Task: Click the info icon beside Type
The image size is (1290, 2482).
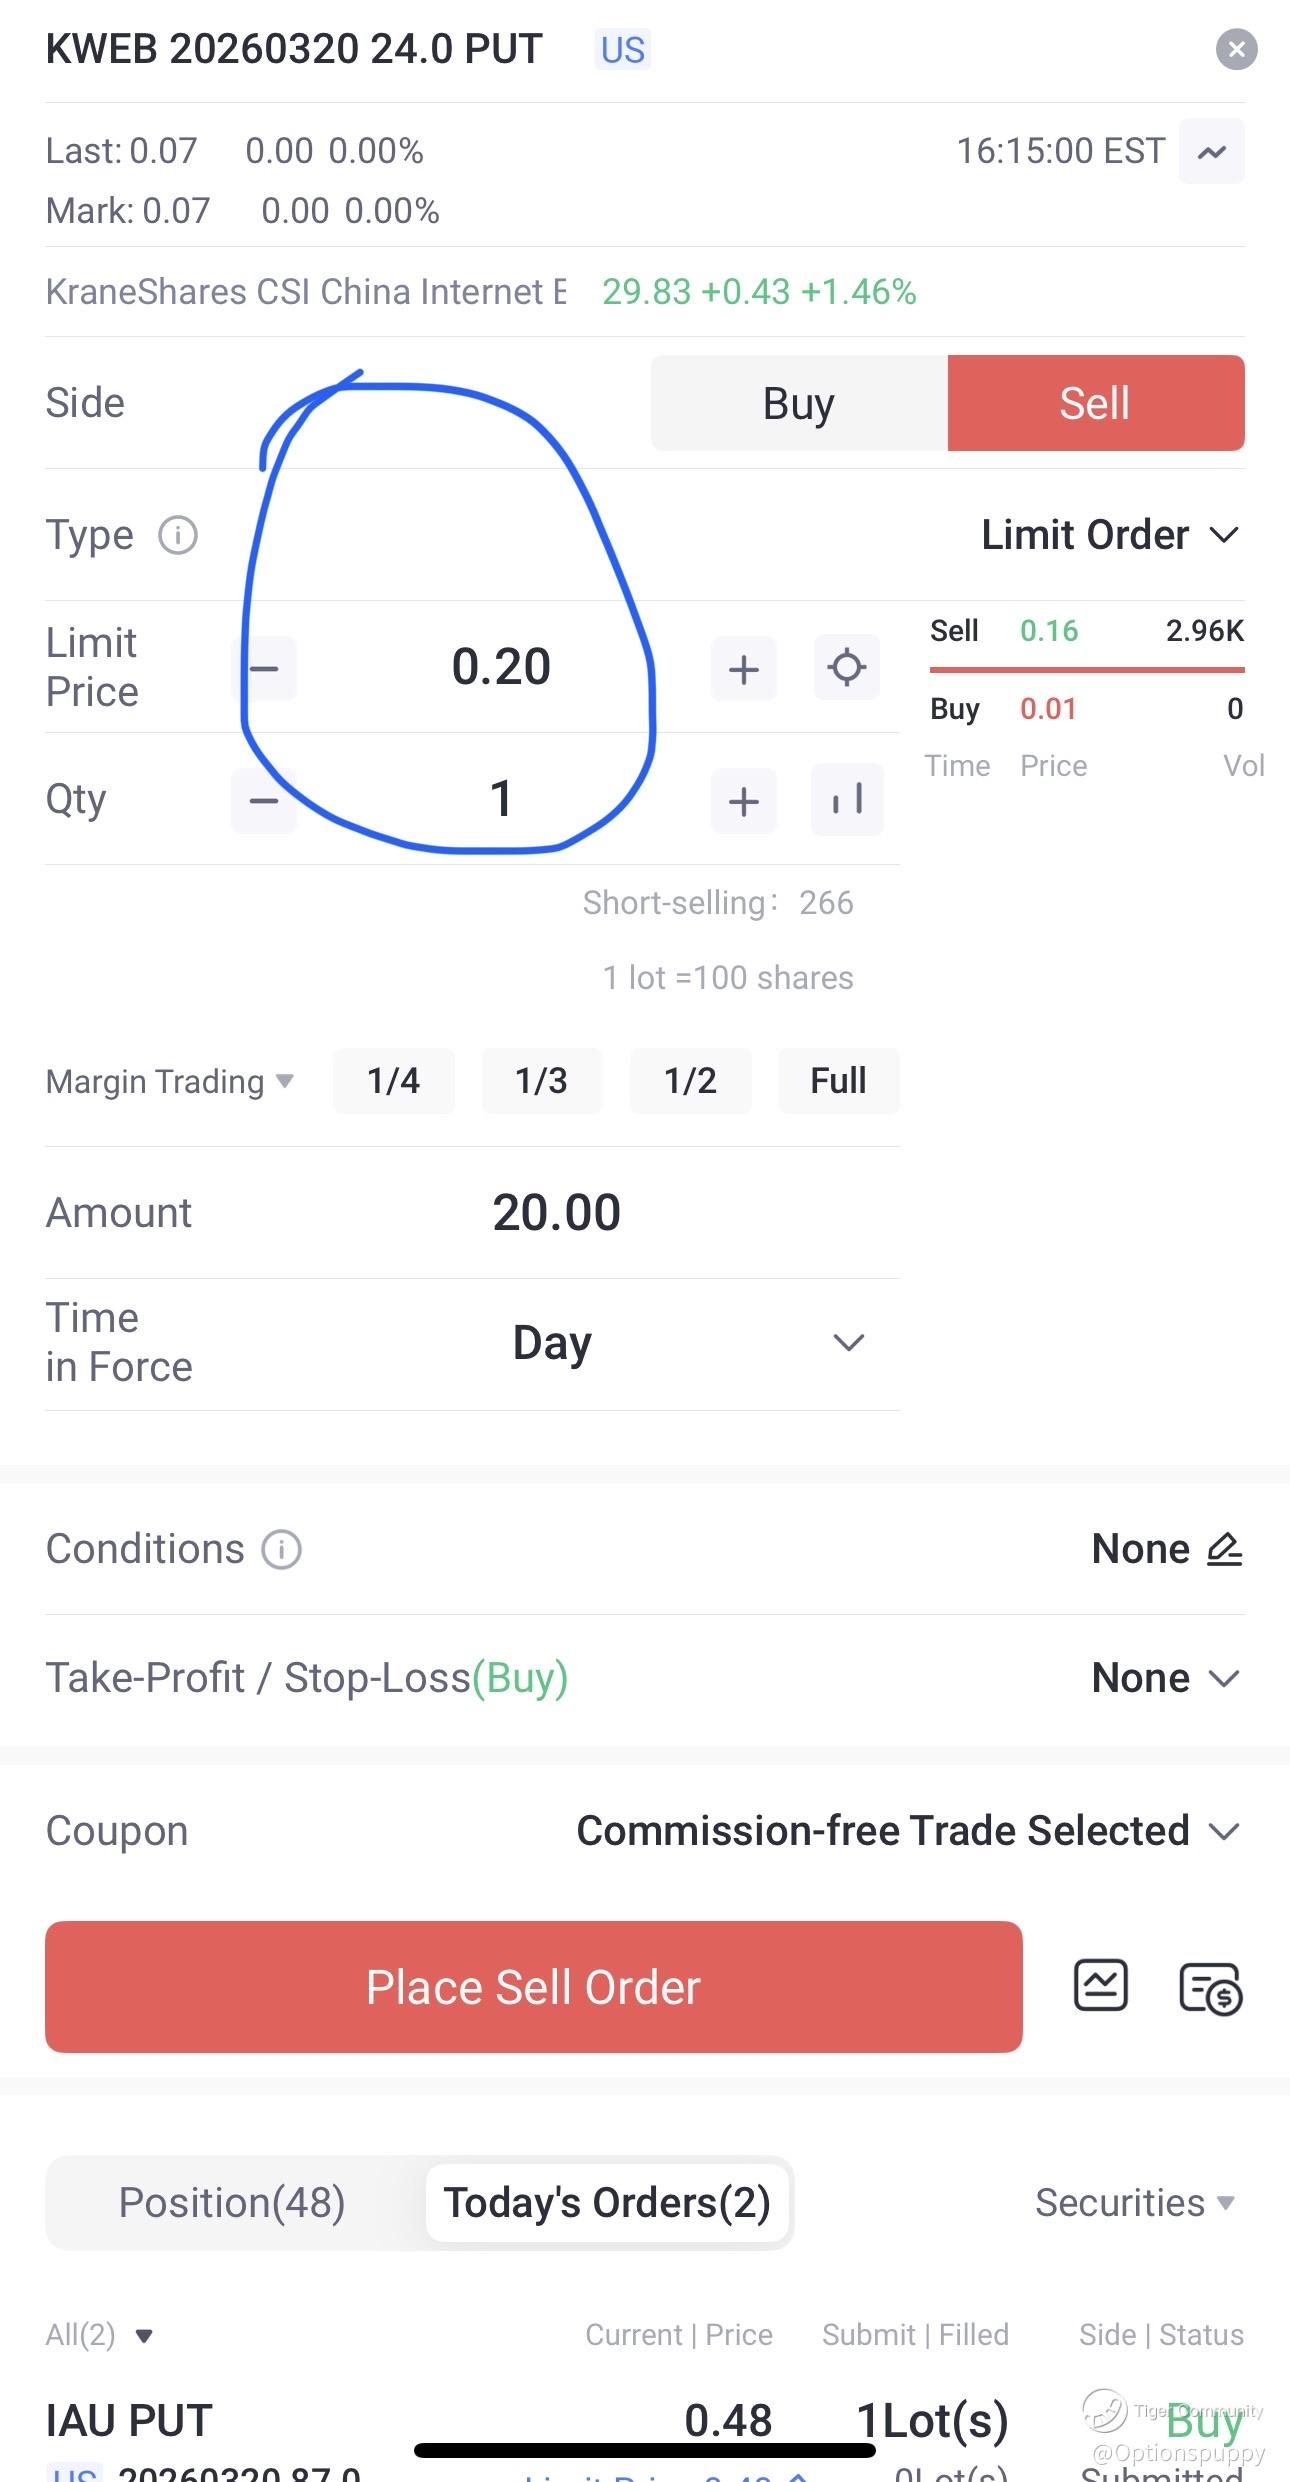Action: (x=178, y=535)
